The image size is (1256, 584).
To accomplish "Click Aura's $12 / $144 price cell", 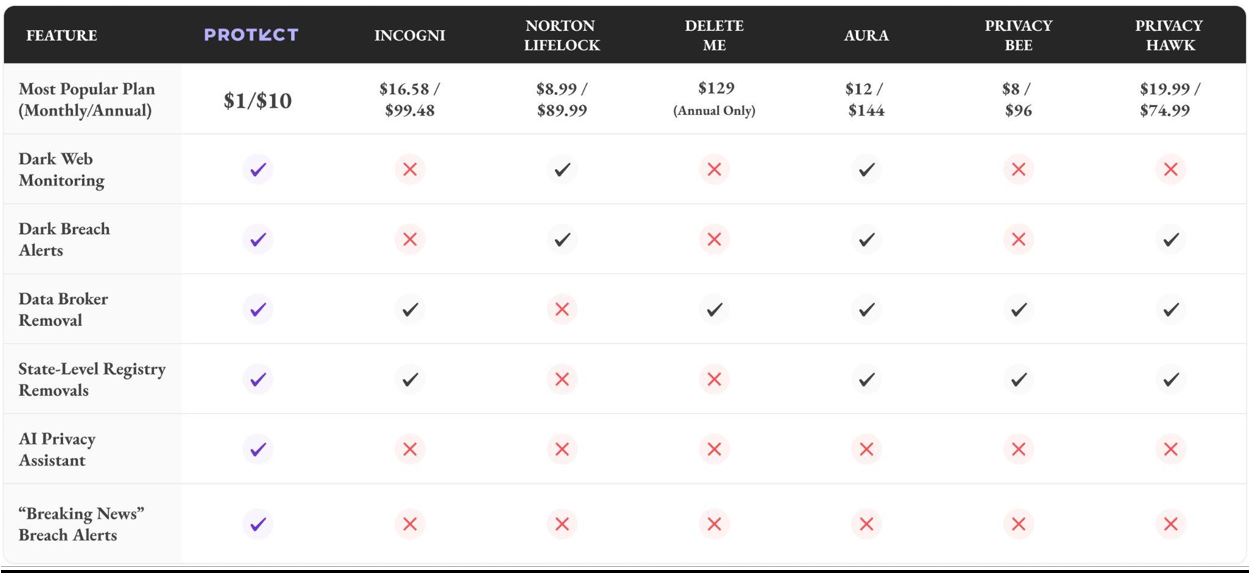I will [x=866, y=99].
